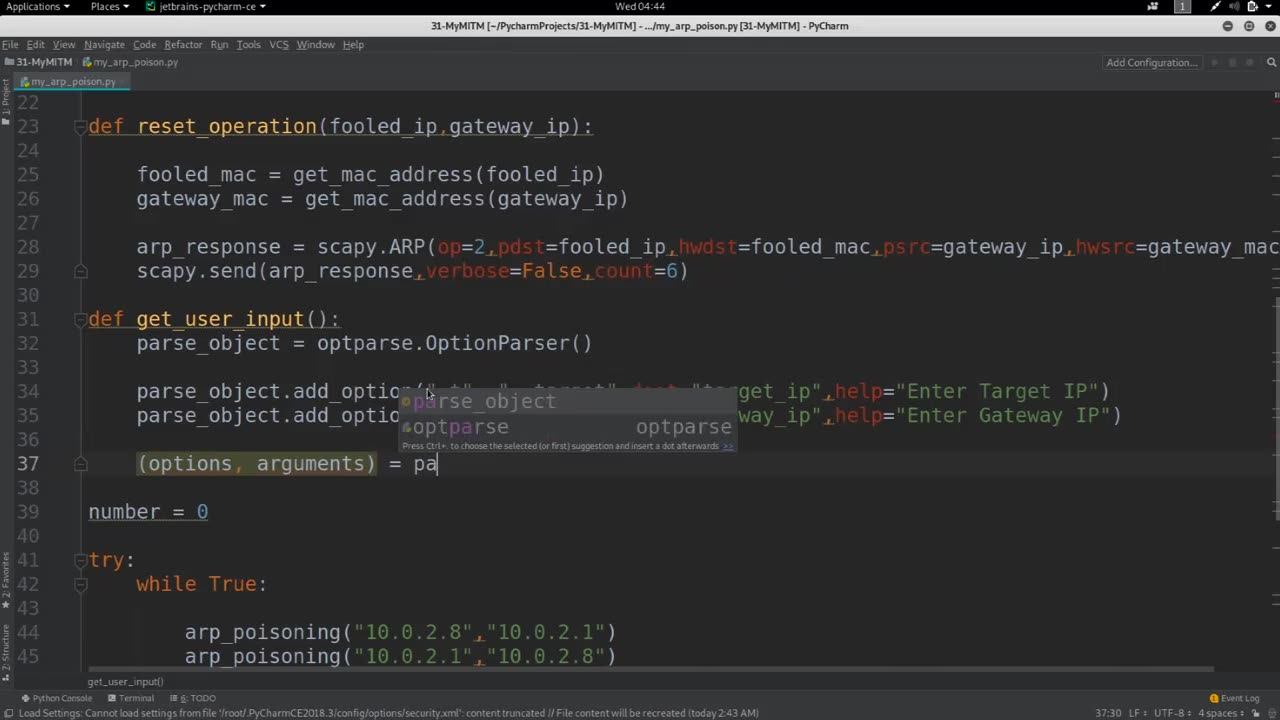Collapse get_user_input function fold marker
The width and height of the screenshot is (1280, 720).
pyautogui.click(x=81, y=319)
